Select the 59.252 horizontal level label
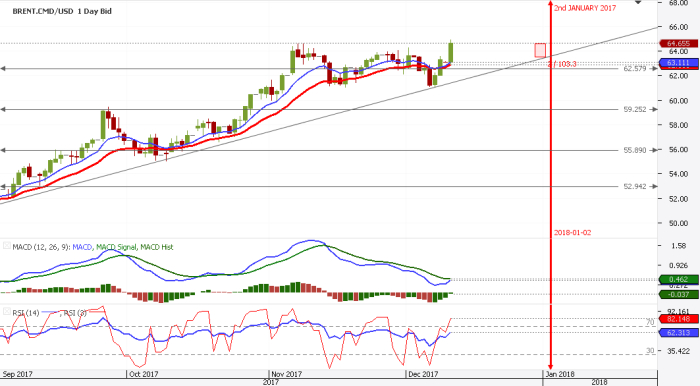Image resolution: width=700 pixels, height=386 pixels. (635, 109)
